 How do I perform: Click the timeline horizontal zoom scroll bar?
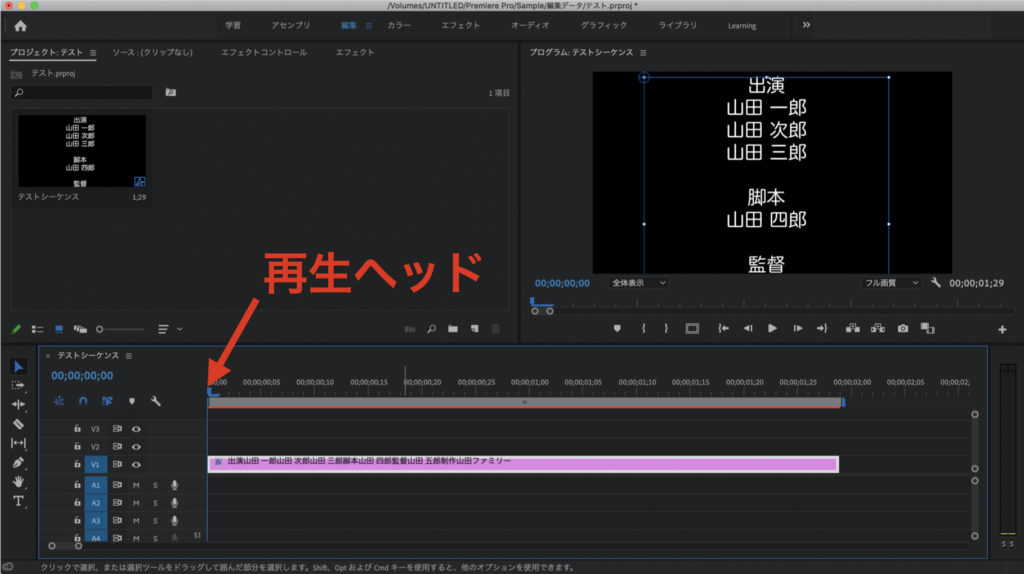pos(65,546)
